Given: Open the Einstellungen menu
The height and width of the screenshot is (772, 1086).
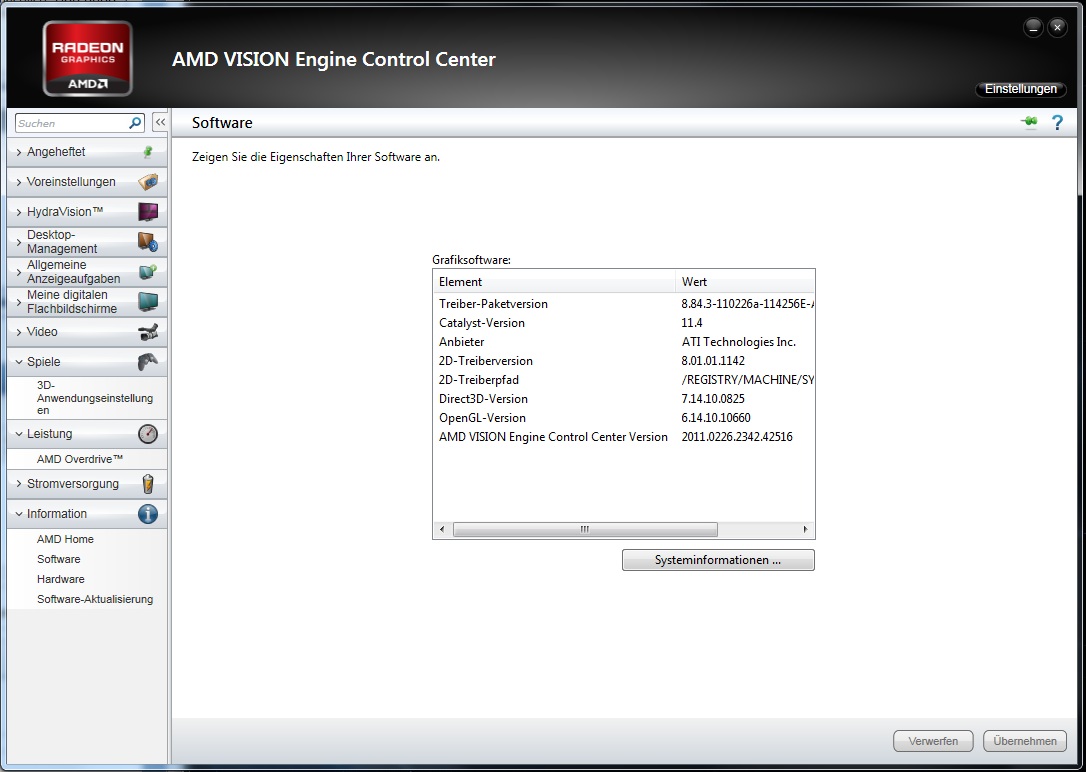Looking at the screenshot, I should point(1021,89).
